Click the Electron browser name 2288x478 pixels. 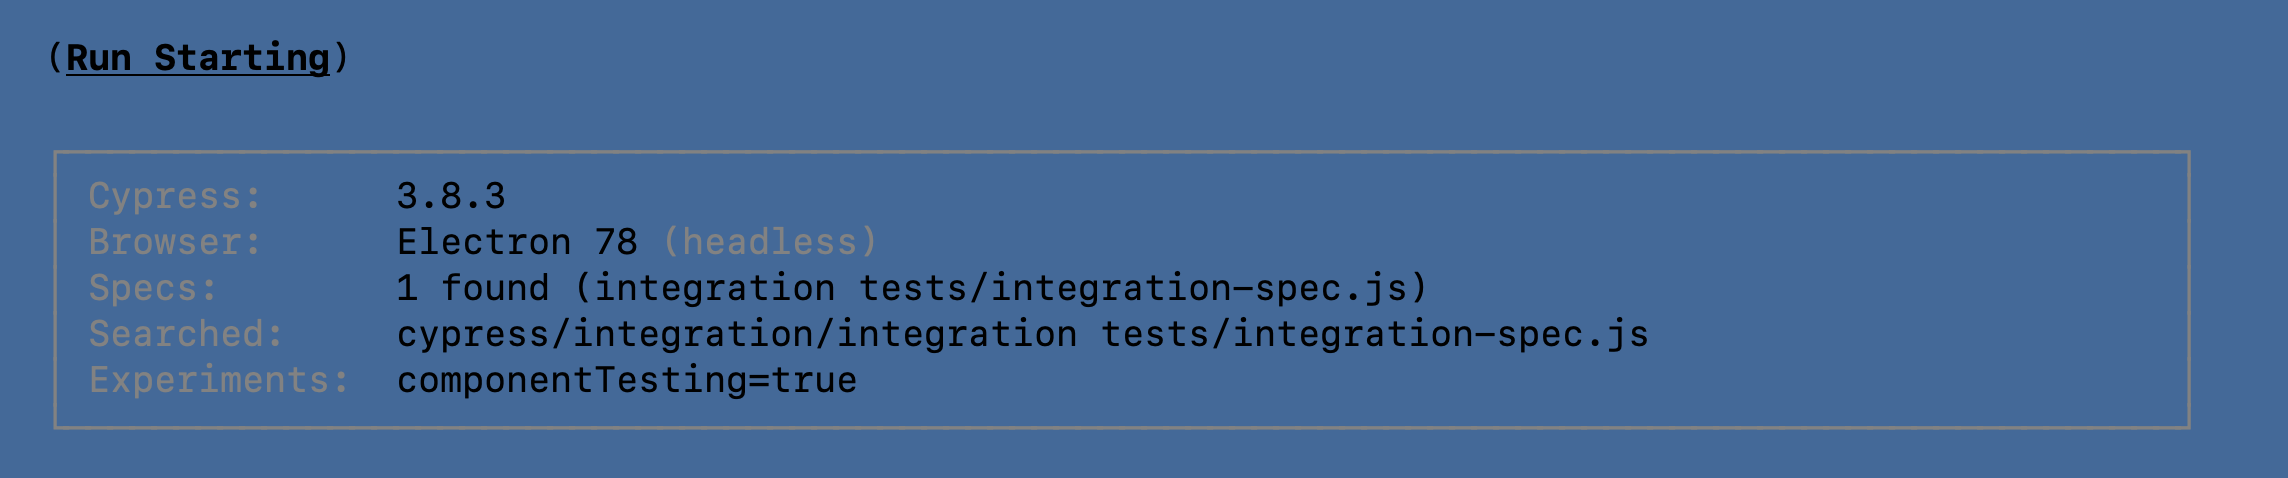coord(484,242)
